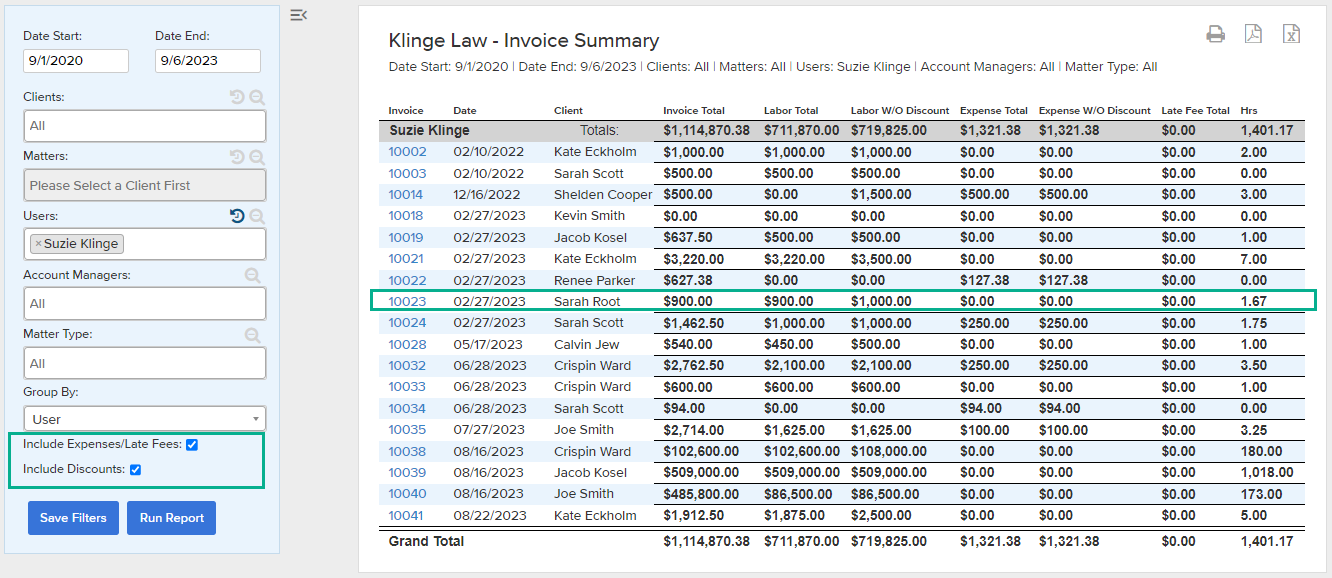Image resolution: width=1332 pixels, height=578 pixels.
Task: Export the report to Excel
Action: coord(1291,35)
